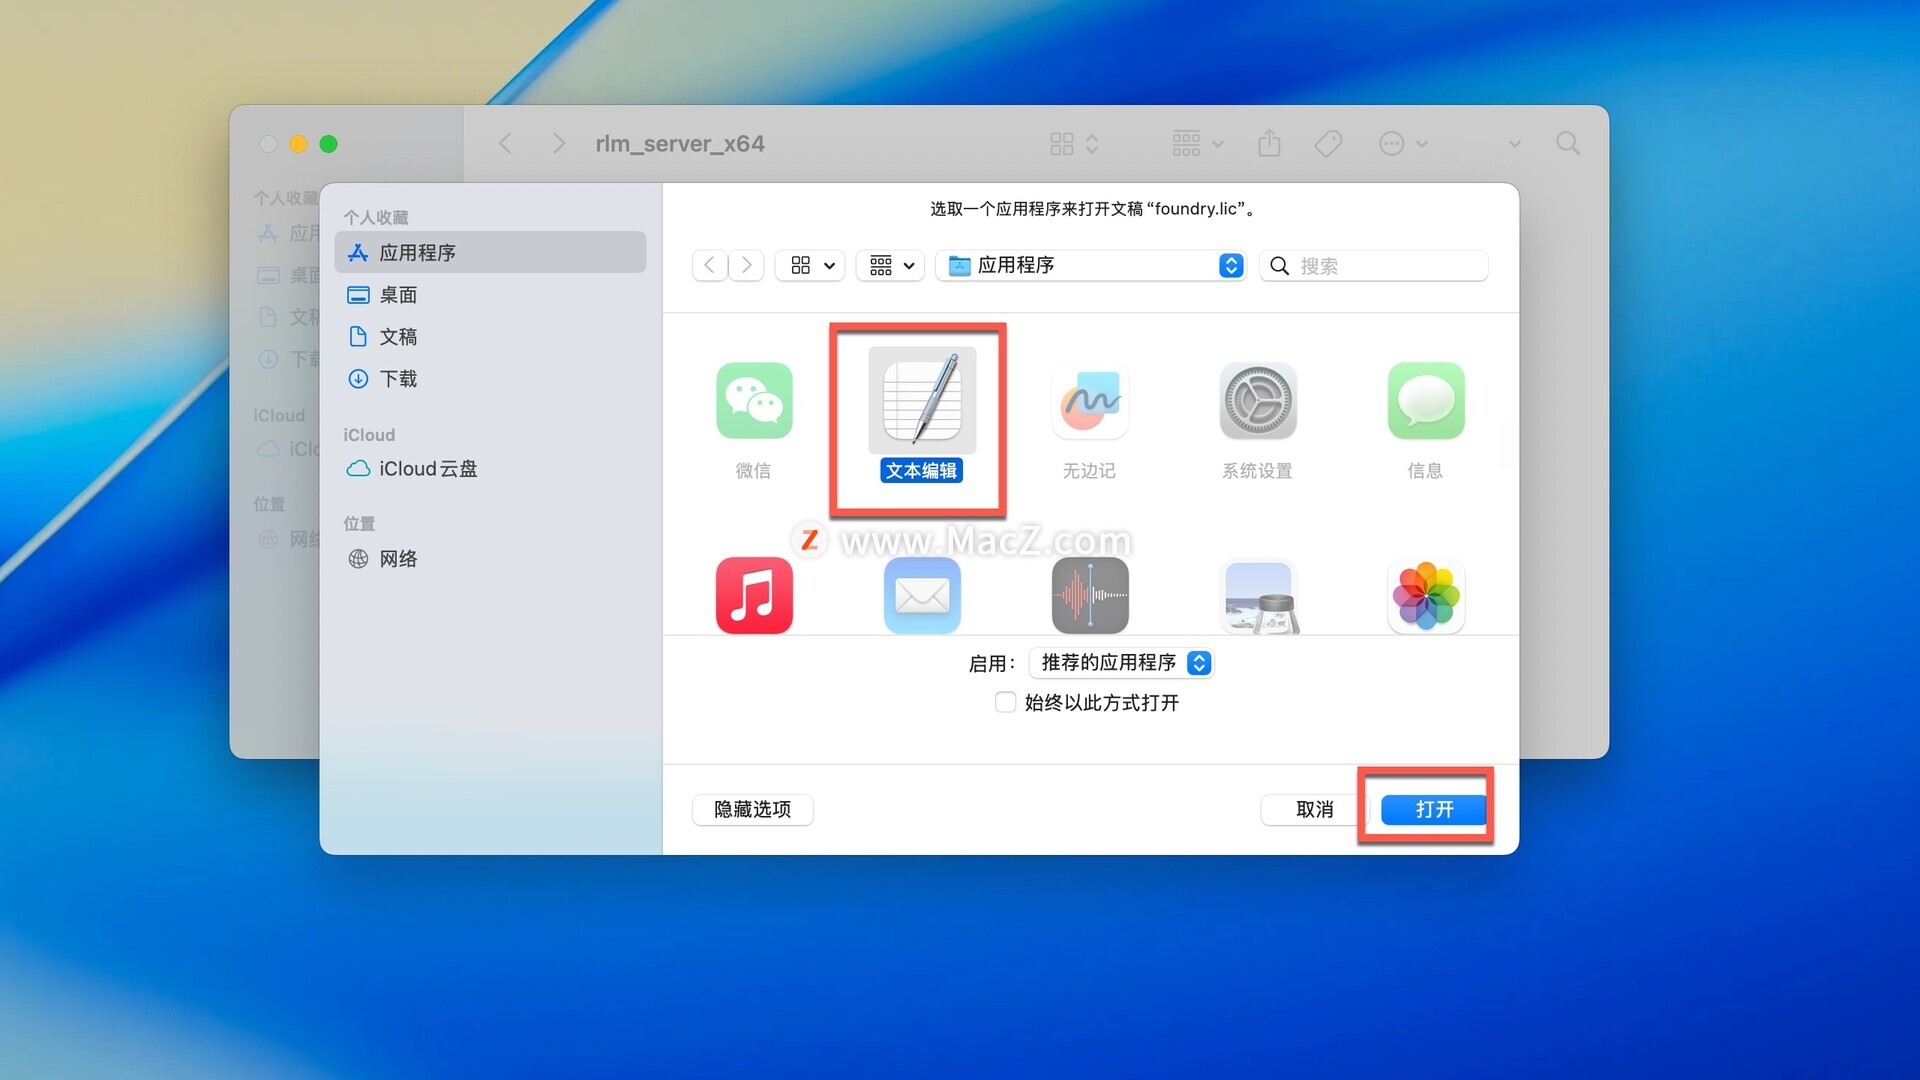Viewport: 1920px width, 1080px height.
Task: Select 桌面 in the dialog sidebar
Action: [x=490, y=294]
